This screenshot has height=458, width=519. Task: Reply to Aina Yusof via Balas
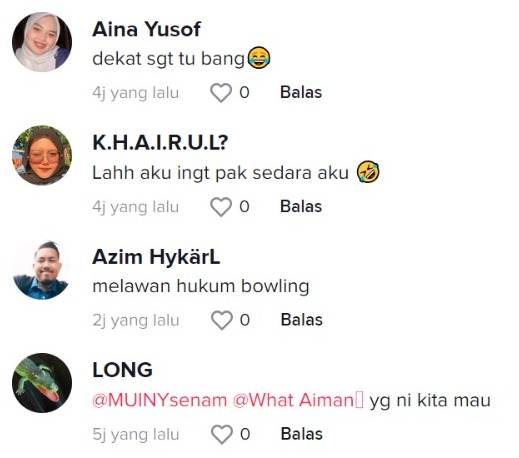301,92
